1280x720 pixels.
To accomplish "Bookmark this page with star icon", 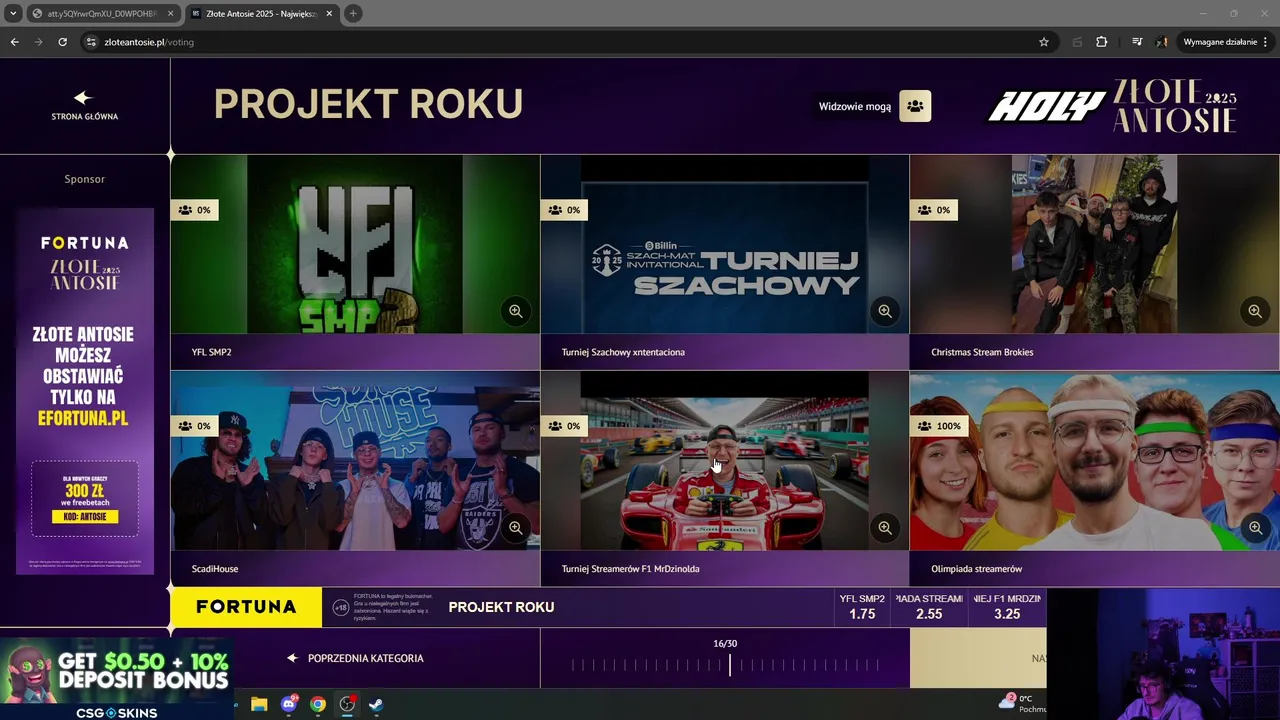I will tap(1044, 42).
